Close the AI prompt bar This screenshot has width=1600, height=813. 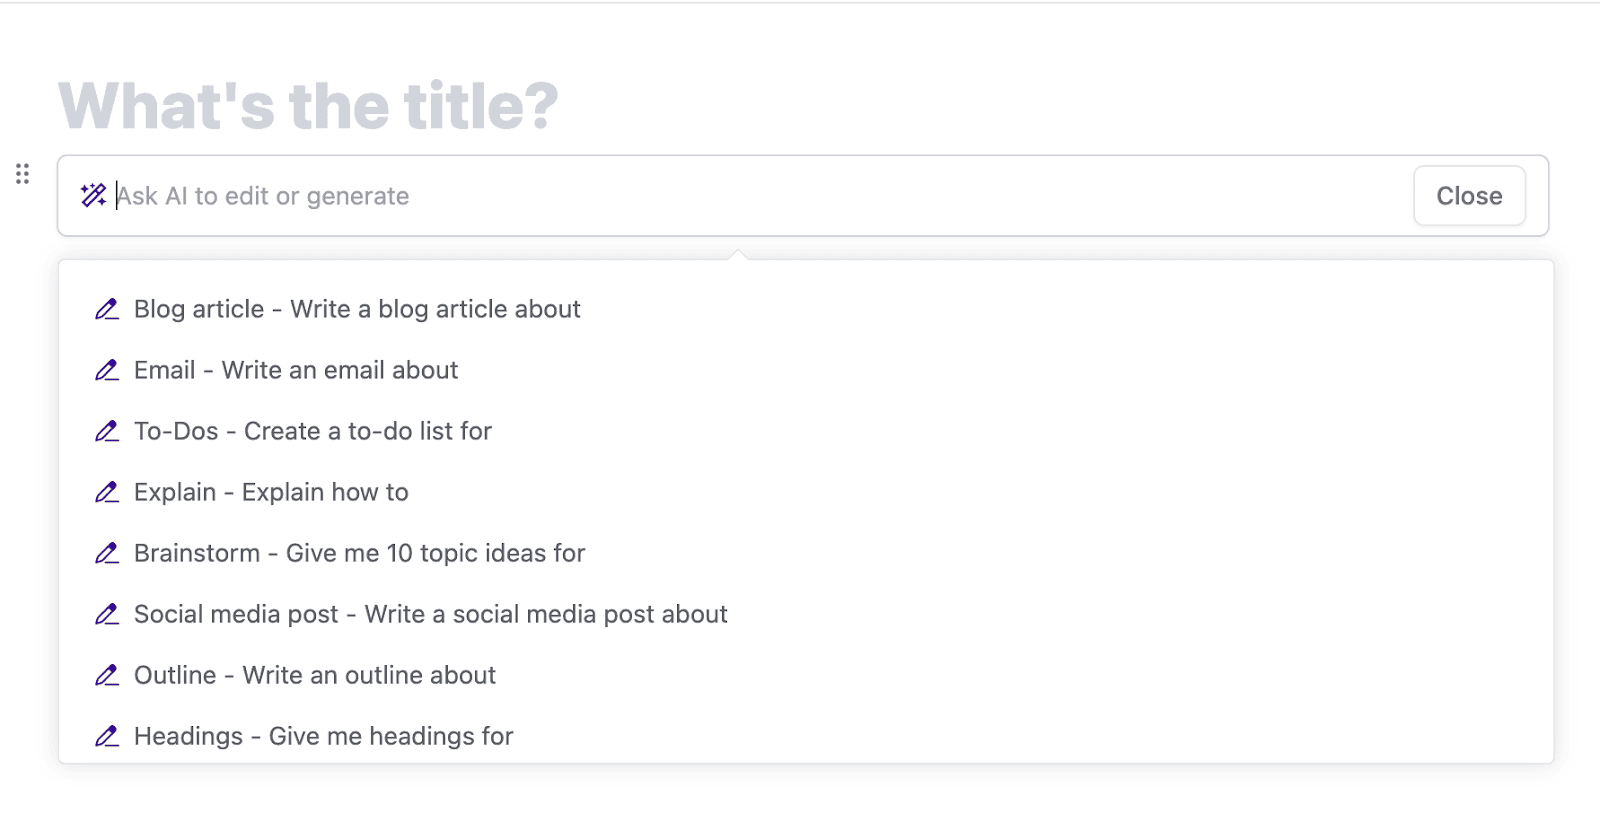[x=1468, y=196]
